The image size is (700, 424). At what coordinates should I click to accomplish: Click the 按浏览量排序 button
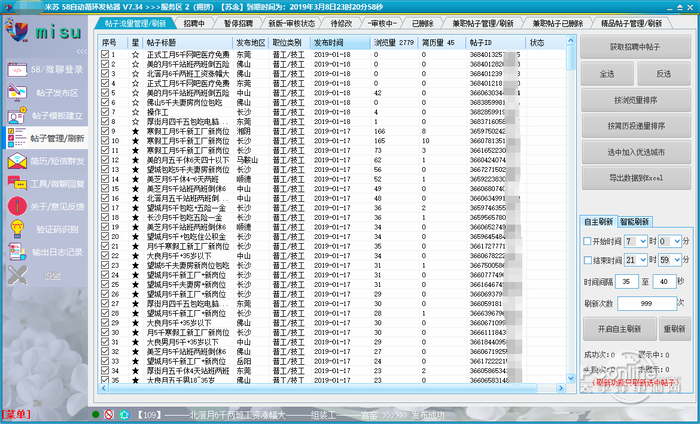[x=636, y=100]
